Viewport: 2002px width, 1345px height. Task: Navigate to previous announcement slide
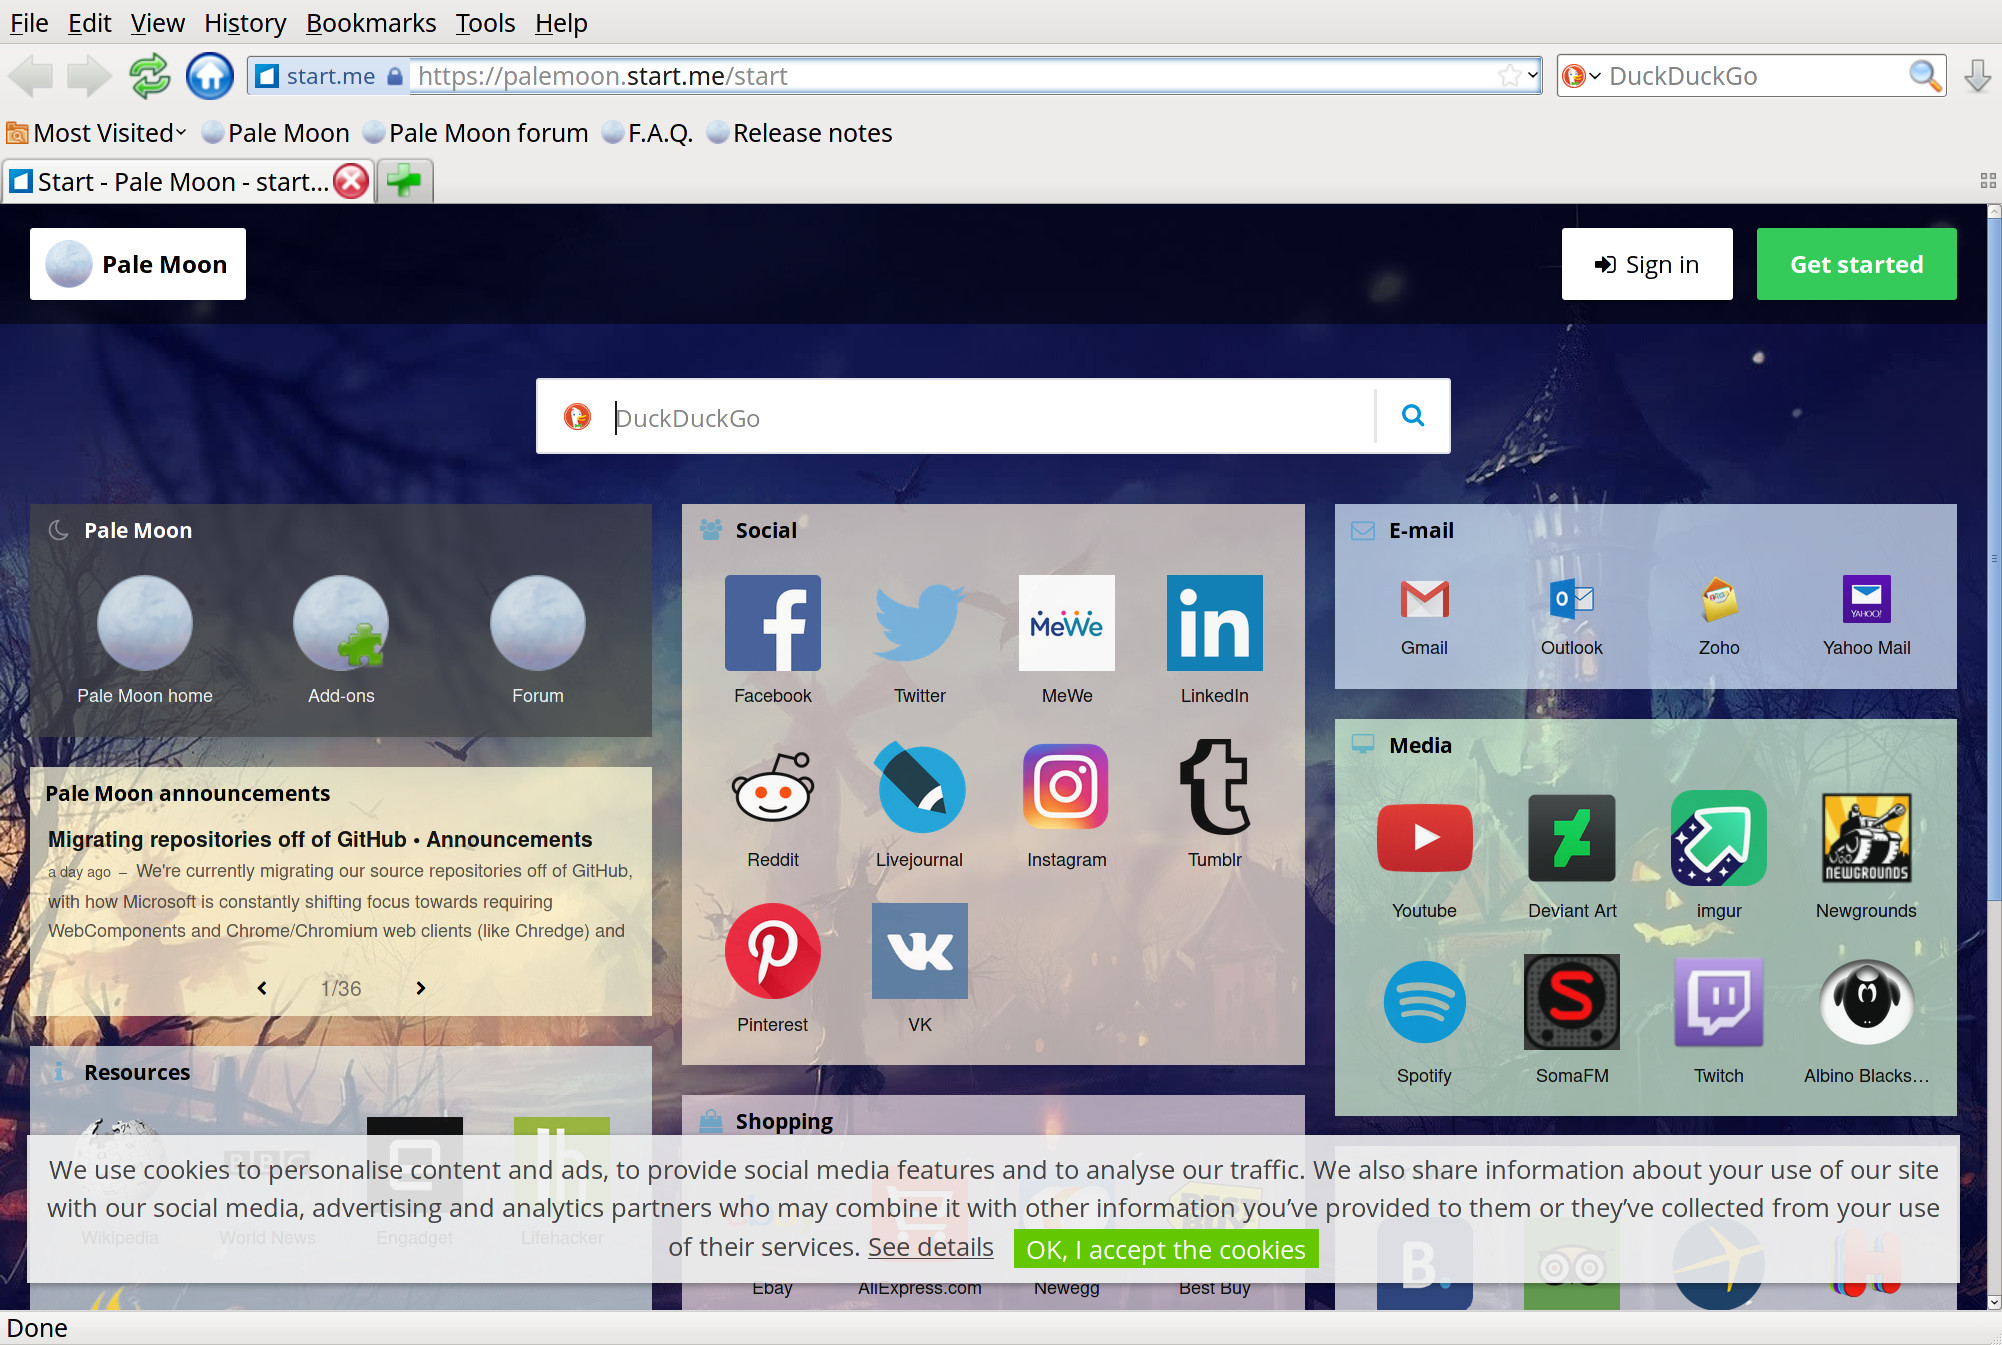[x=260, y=986]
